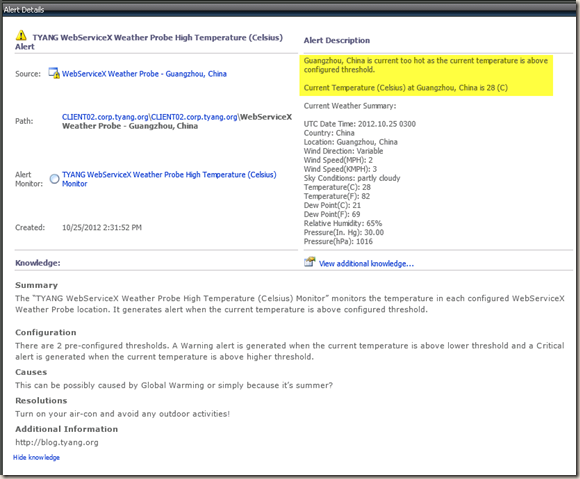Click the WebServiceX Weather Probe source icon
The height and width of the screenshot is (479, 580).
(54, 73)
